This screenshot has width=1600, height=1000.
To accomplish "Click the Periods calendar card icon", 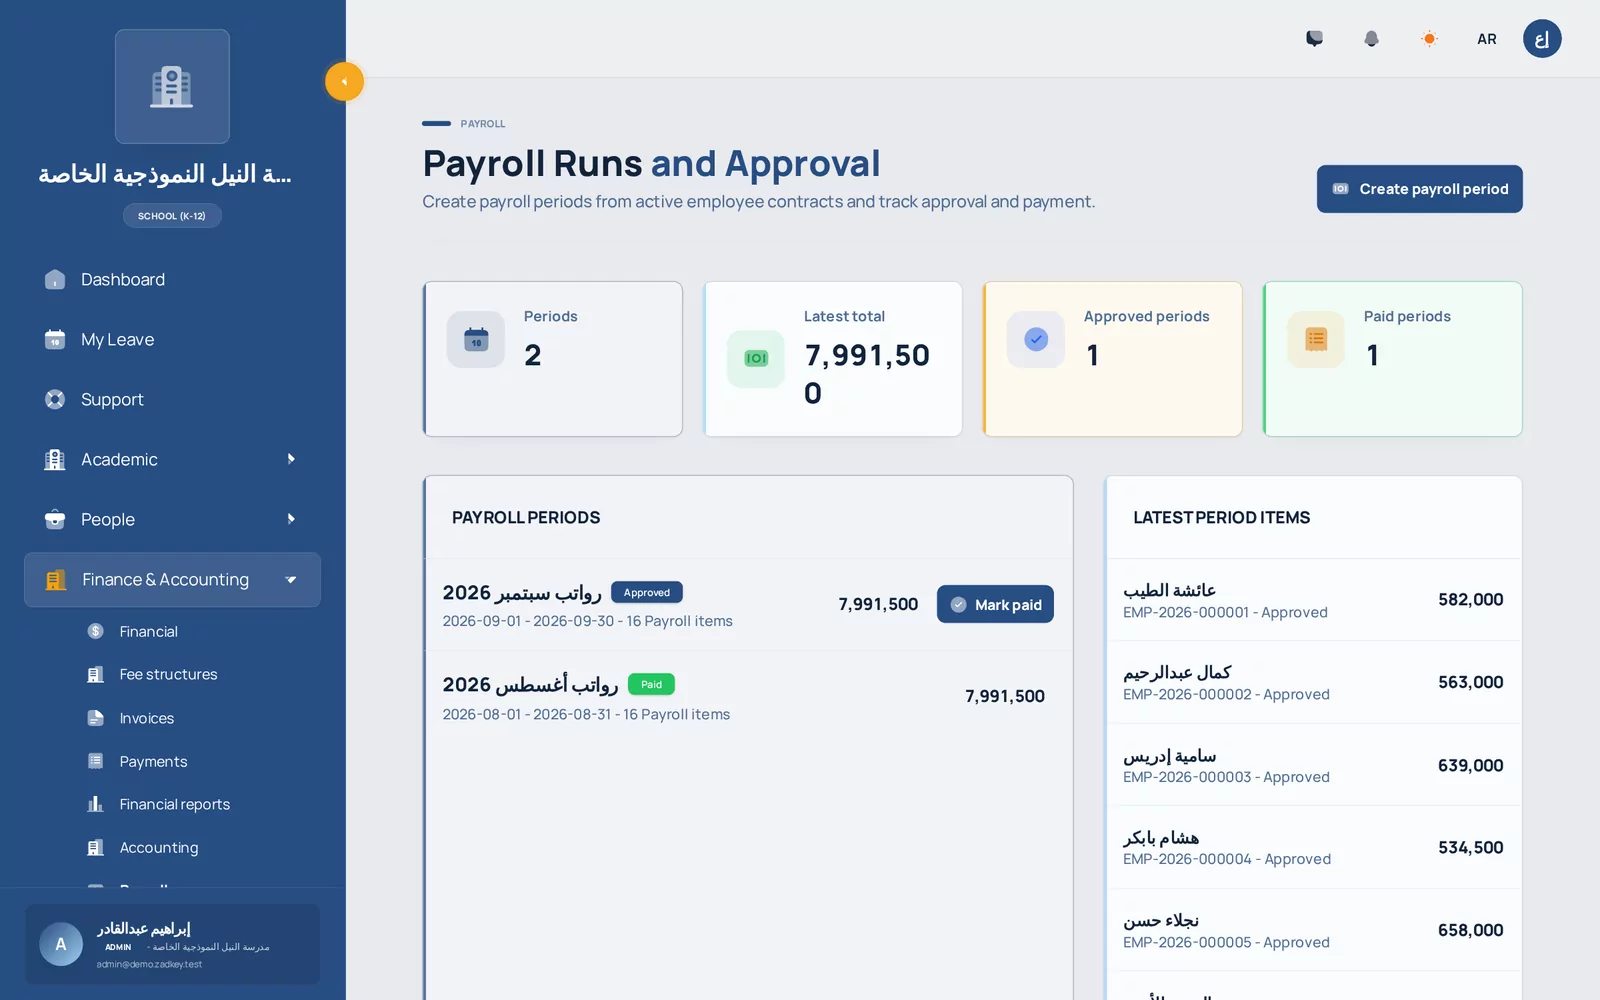I will pyautogui.click(x=476, y=340).
